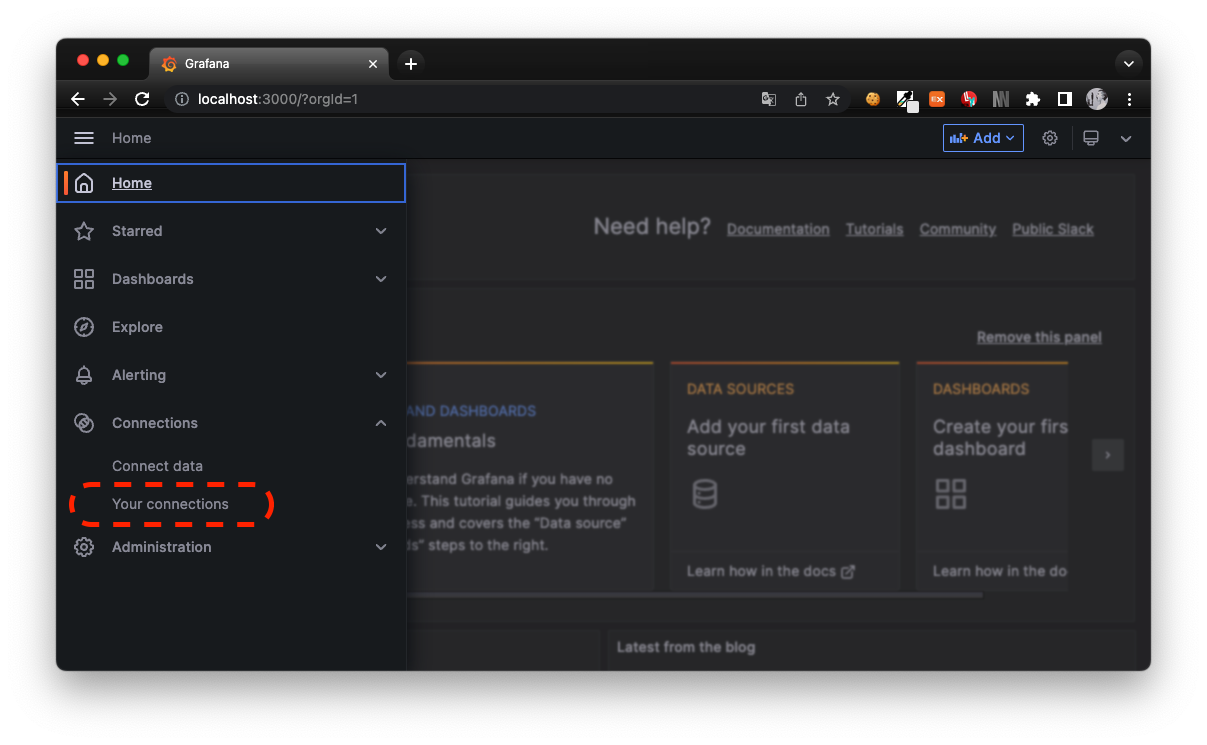Click the browser forward arrow
This screenshot has width=1207, height=745.
tap(110, 99)
